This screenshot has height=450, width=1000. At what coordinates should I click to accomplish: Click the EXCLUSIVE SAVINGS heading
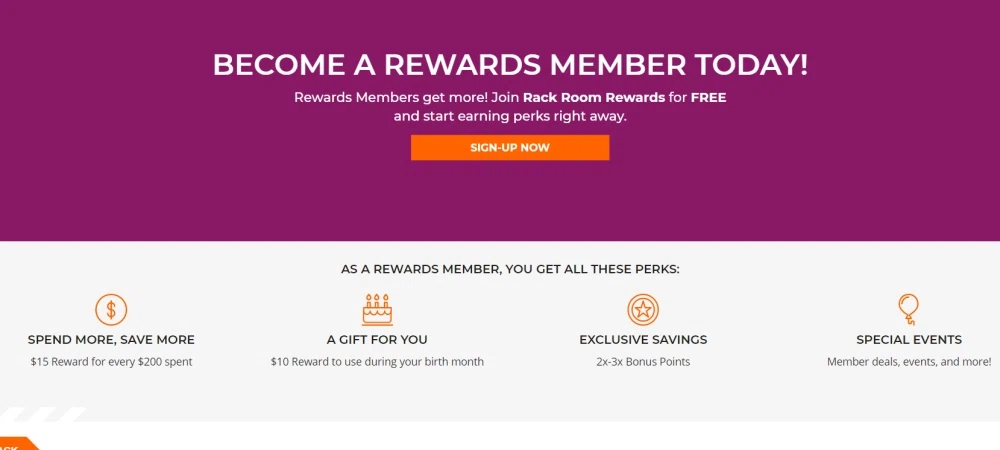click(x=643, y=340)
